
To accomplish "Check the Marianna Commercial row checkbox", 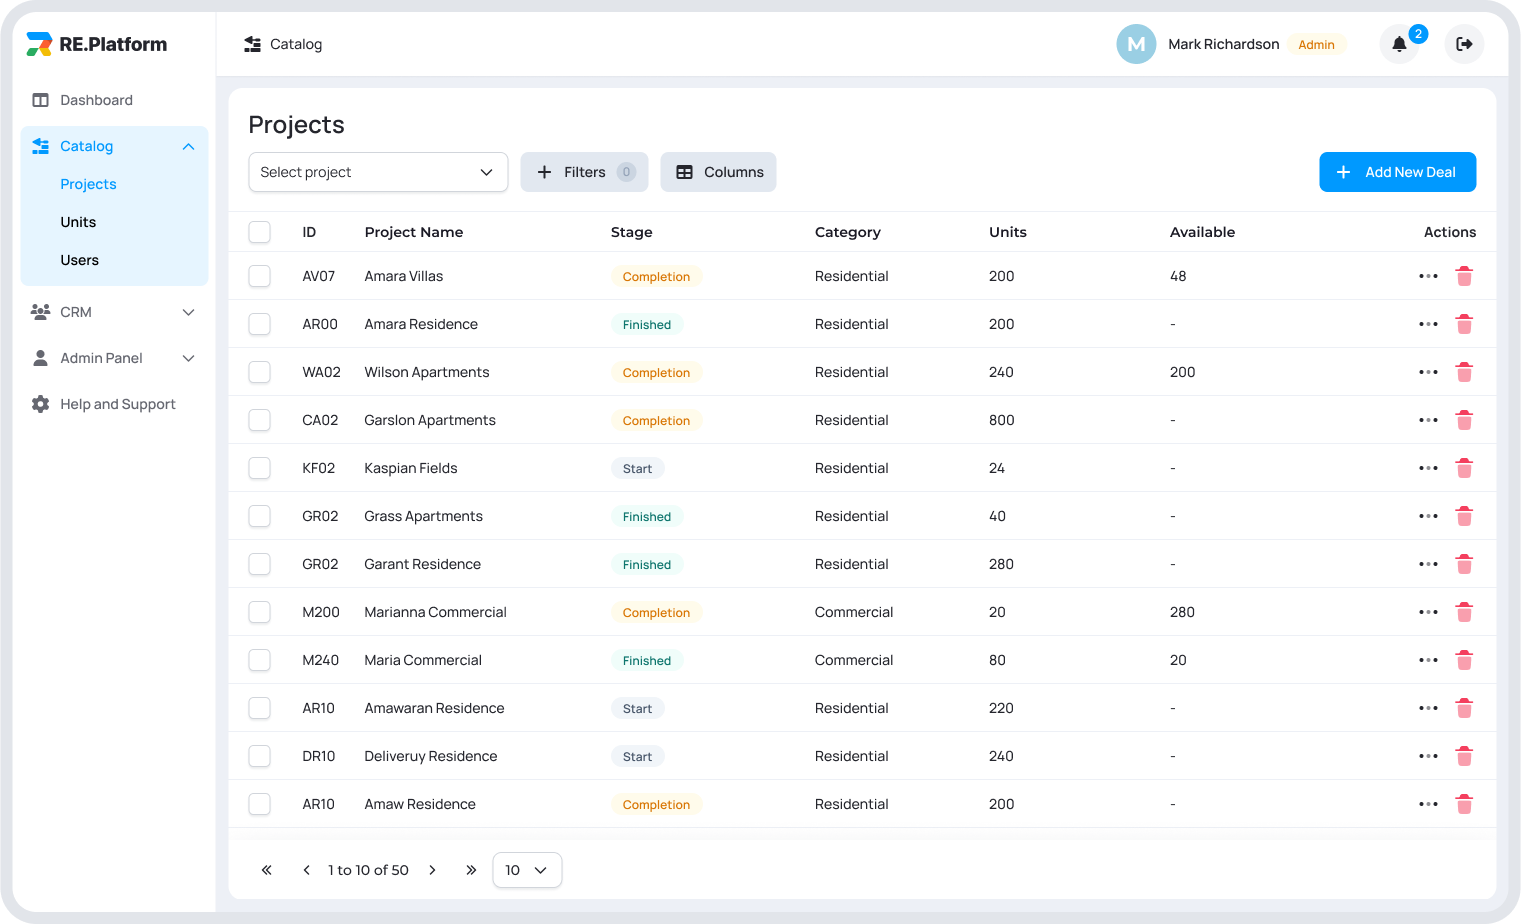I will pyautogui.click(x=260, y=612).
